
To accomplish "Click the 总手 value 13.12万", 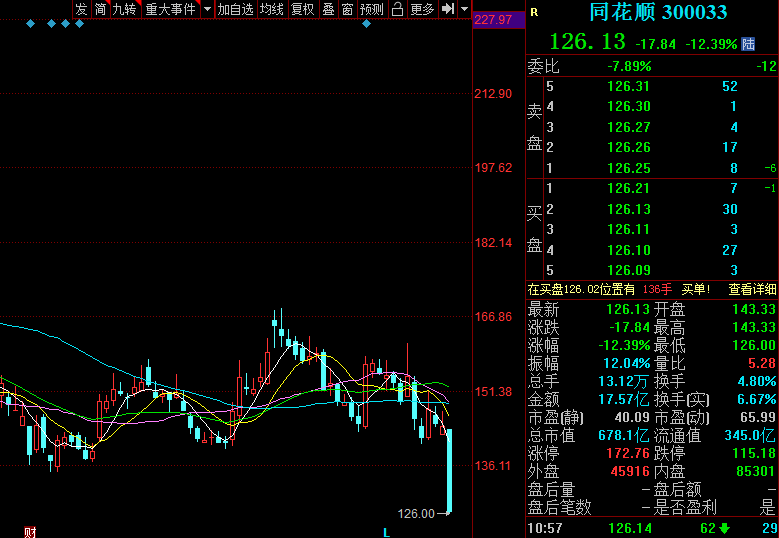I will (623, 382).
